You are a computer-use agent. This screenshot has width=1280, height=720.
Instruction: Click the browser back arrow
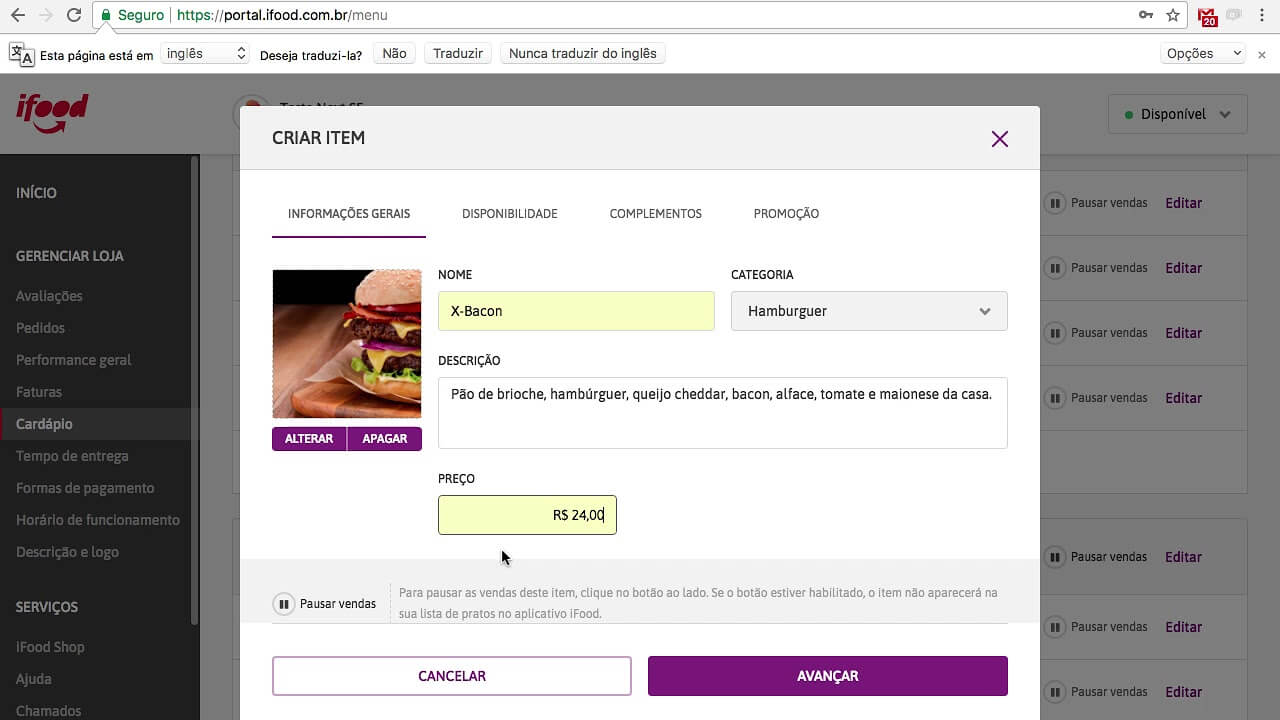click(18, 15)
